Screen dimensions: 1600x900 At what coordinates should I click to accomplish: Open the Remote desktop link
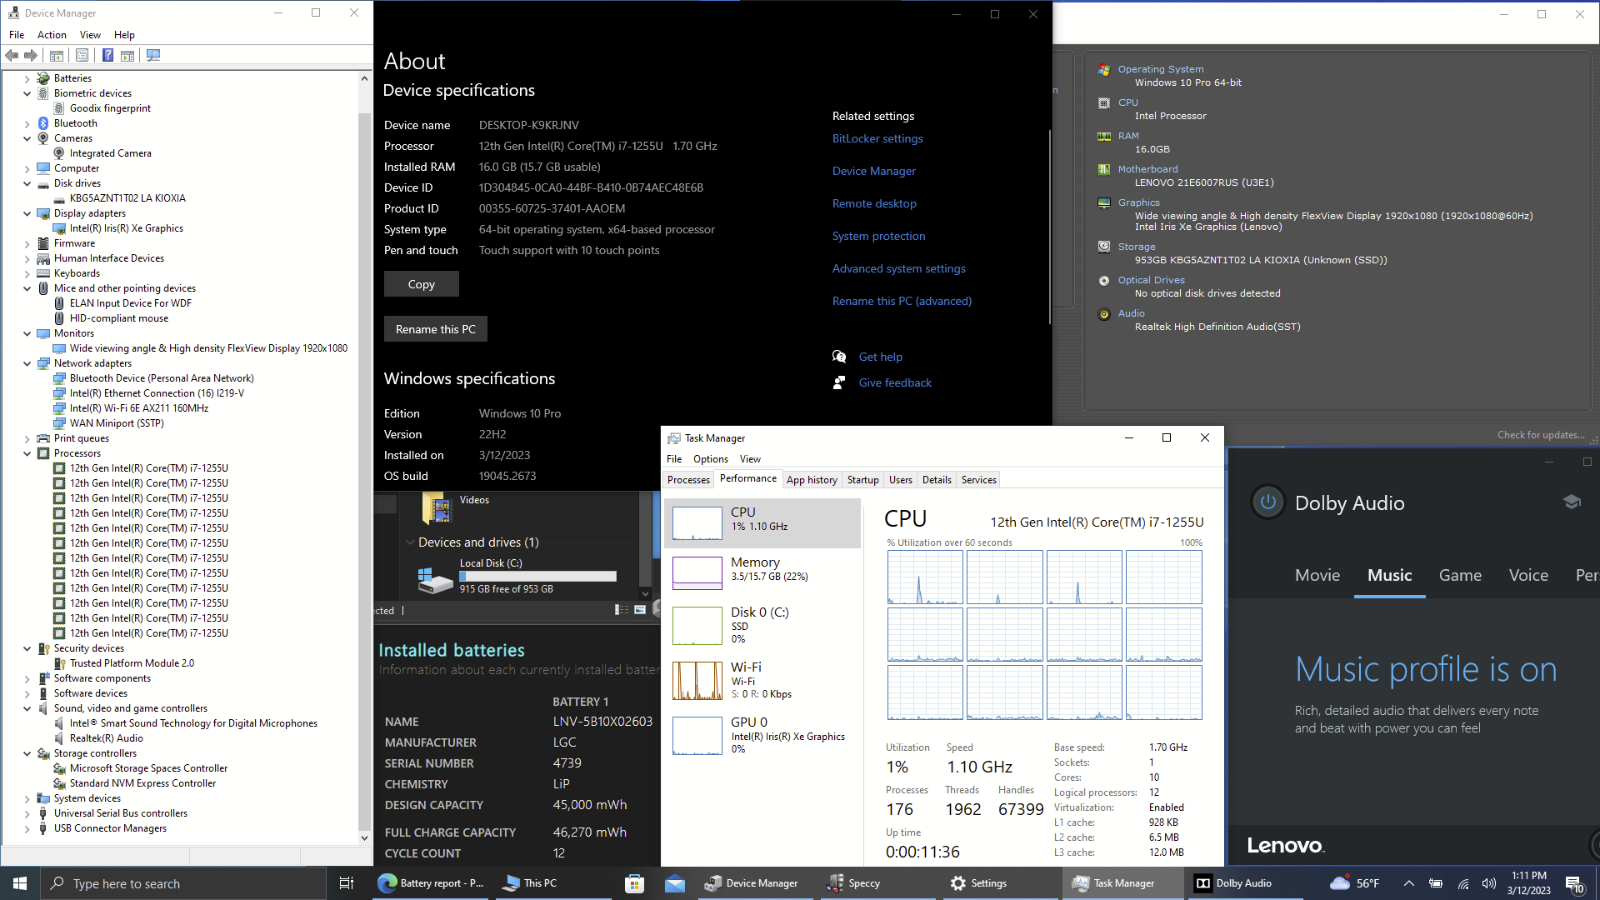coord(874,204)
